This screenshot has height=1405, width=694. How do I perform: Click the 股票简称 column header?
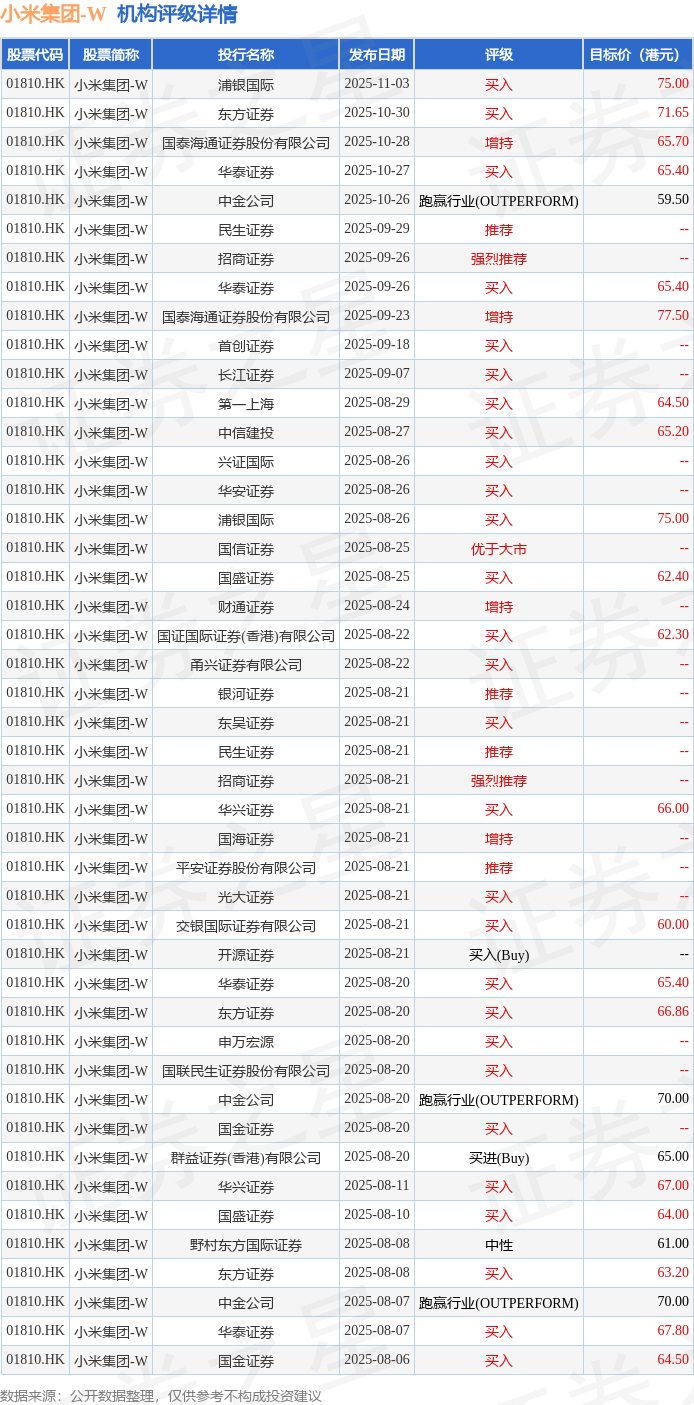[111, 55]
